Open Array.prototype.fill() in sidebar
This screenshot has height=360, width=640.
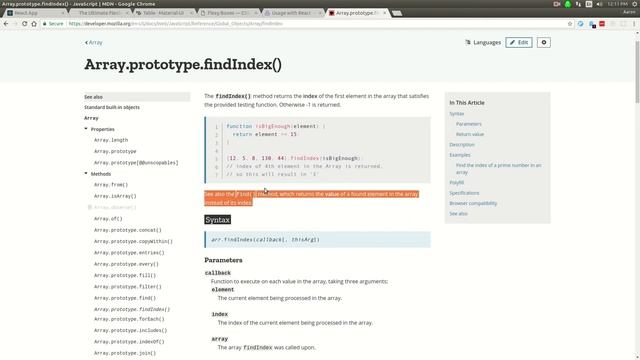[125, 276]
